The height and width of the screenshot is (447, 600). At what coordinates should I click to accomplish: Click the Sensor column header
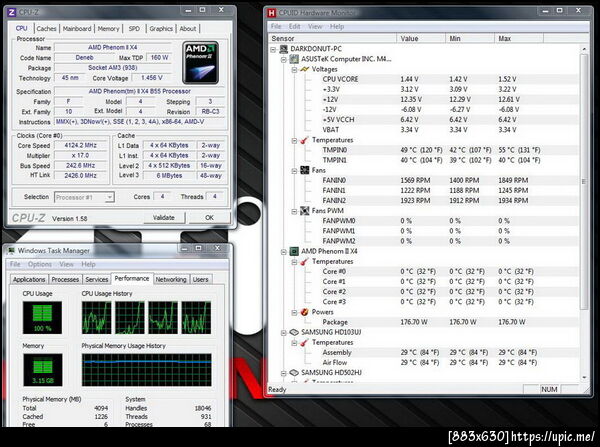pos(332,38)
